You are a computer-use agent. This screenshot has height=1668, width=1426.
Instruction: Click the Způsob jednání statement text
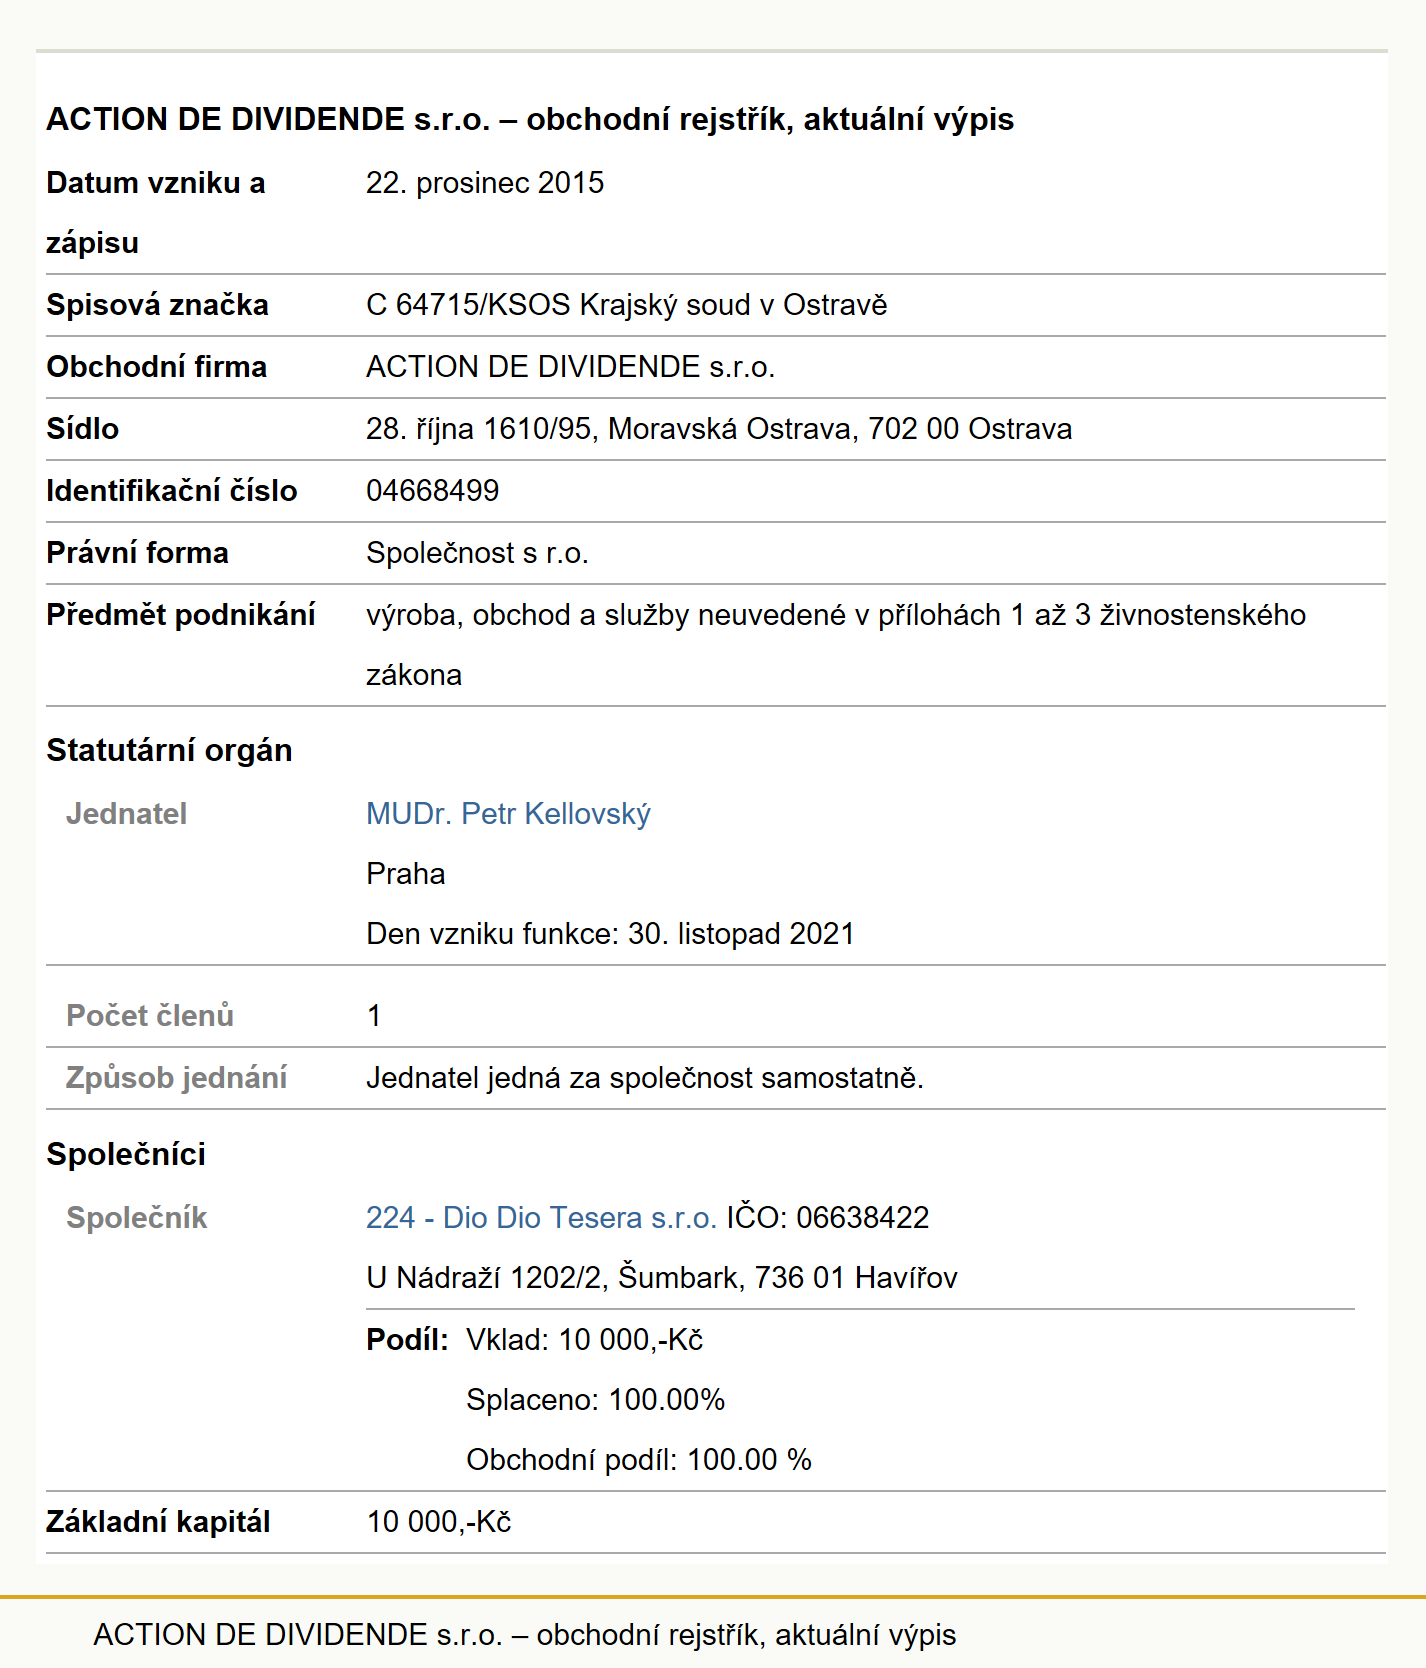click(x=645, y=1078)
